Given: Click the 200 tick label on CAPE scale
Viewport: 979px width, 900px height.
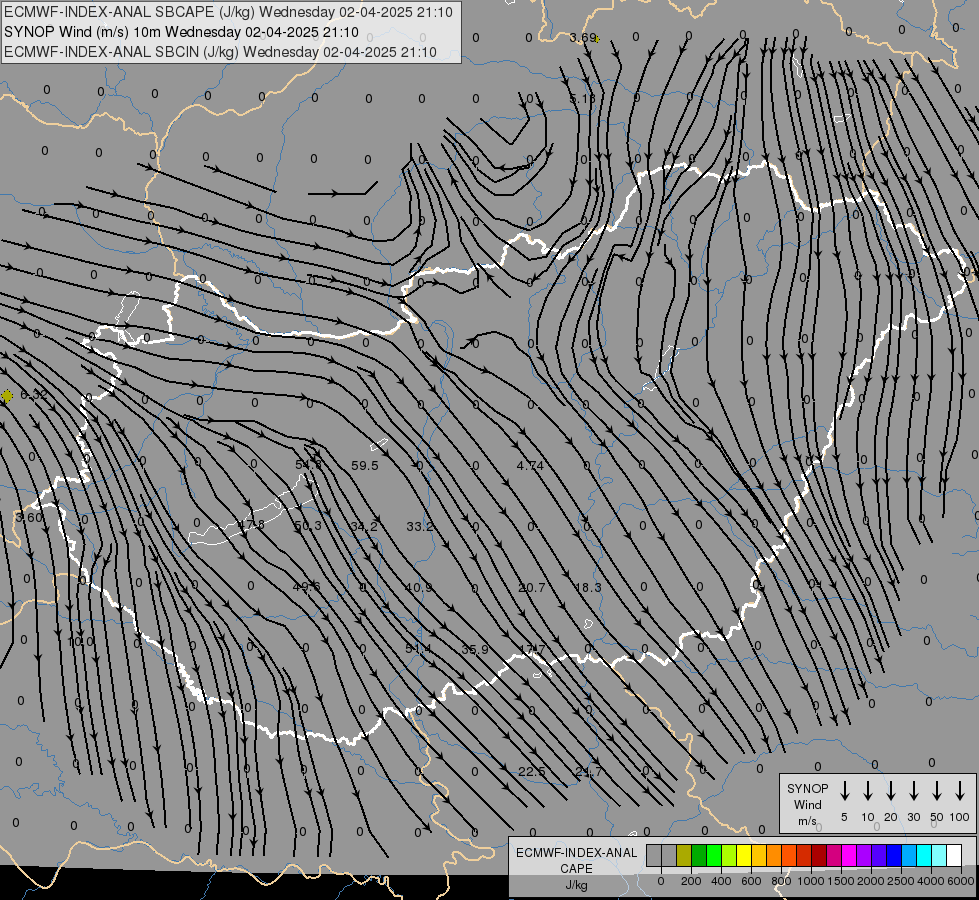Looking at the screenshot, I should tap(691, 881).
